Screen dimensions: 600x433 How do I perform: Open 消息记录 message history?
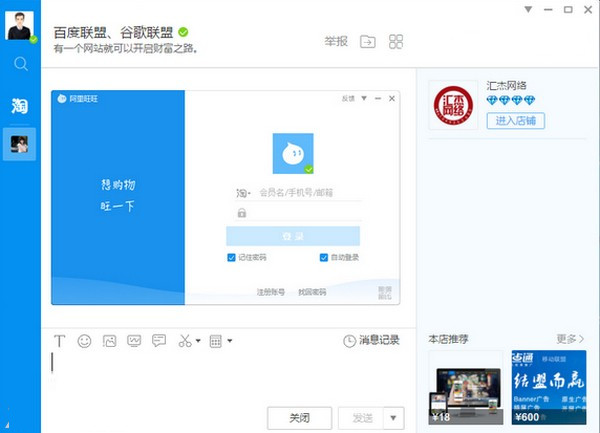pyautogui.click(x=371, y=341)
